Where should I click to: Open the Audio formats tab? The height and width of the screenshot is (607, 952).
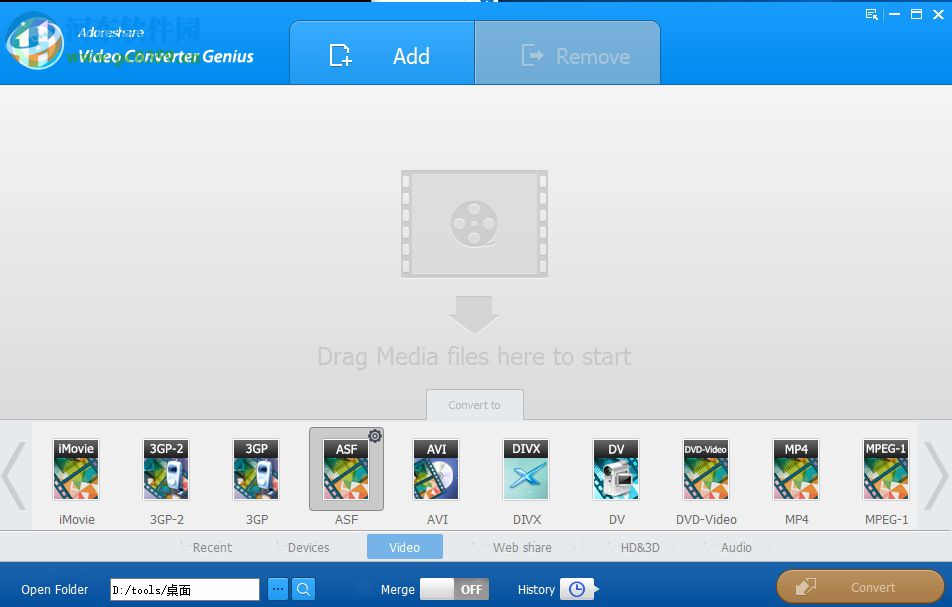736,547
